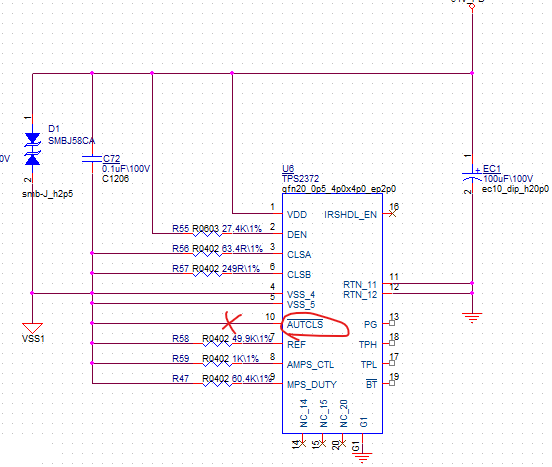Image resolution: width=552 pixels, height=467 pixels.
Task: Click the IRSHDL_EN pin name
Action: (350, 215)
